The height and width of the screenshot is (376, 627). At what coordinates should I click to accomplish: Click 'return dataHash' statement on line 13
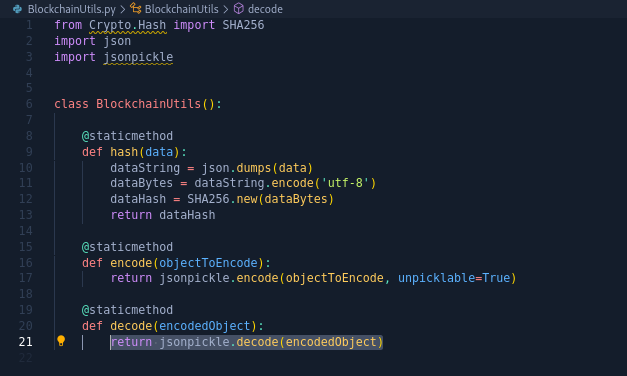click(x=163, y=215)
